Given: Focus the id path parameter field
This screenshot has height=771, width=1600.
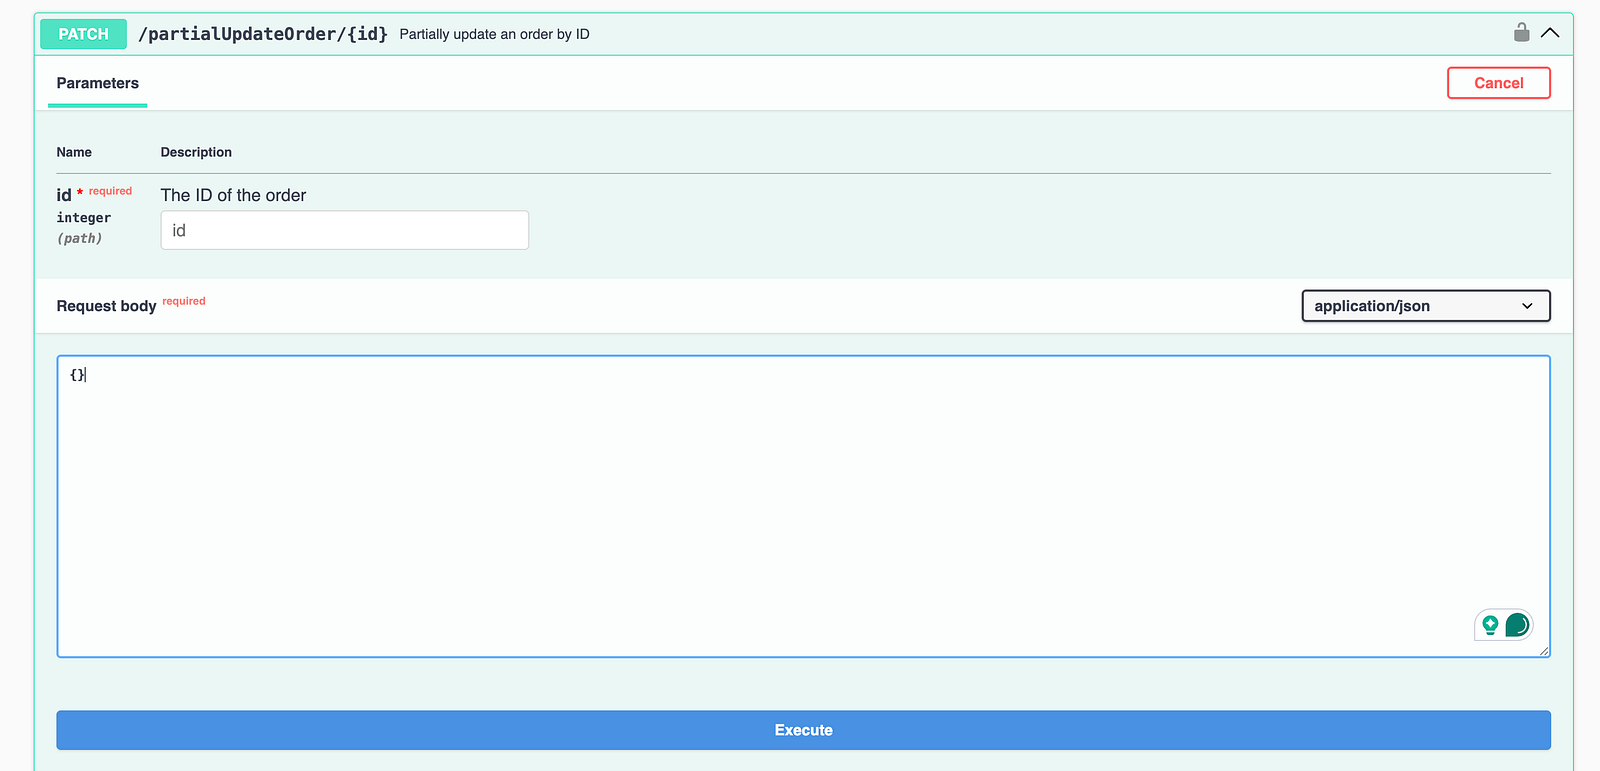Looking at the screenshot, I should point(344,230).
